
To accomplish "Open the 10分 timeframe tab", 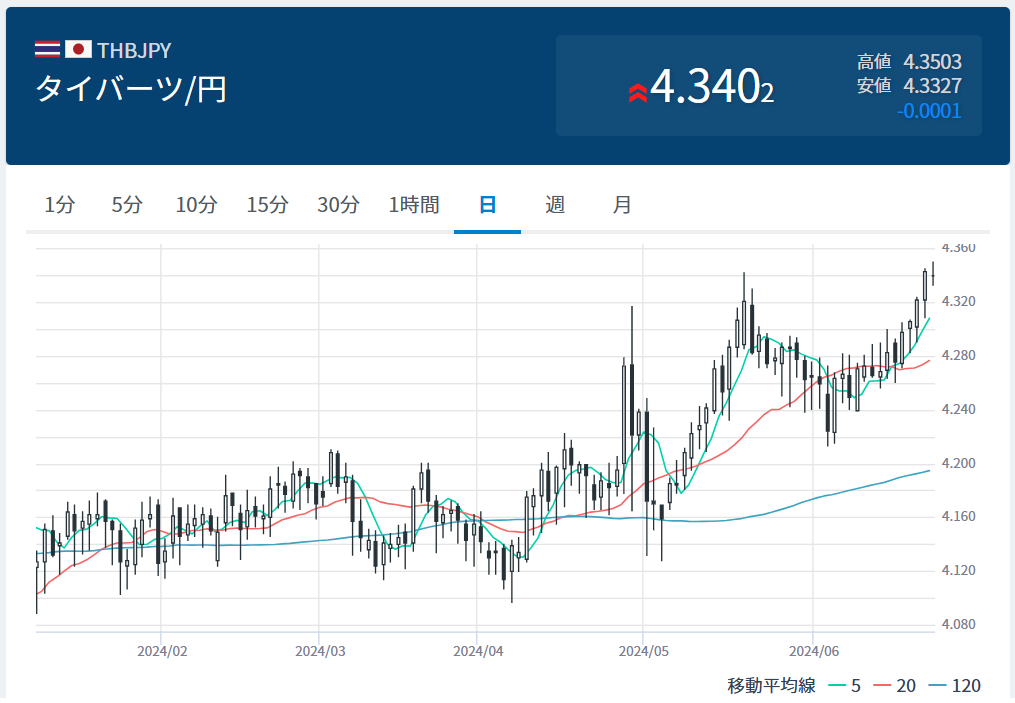I will 196,205.
